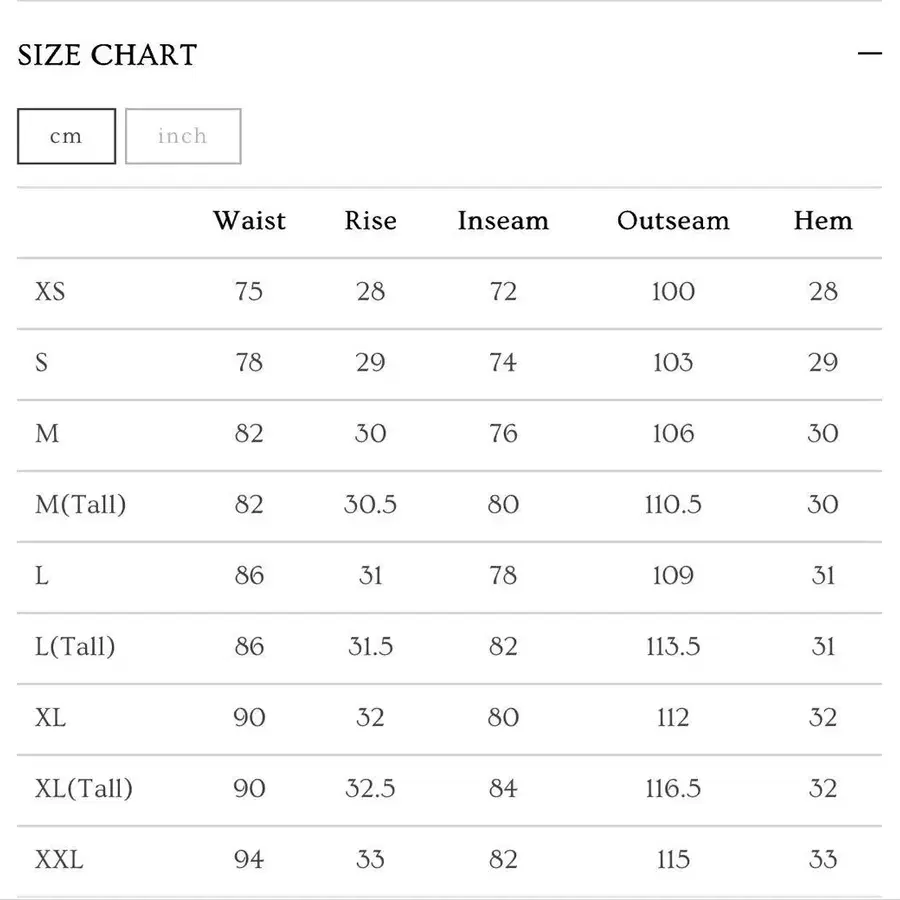The image size is (900, 900).
Task: Select the S size row label
Action: click(x=41, y=363)
